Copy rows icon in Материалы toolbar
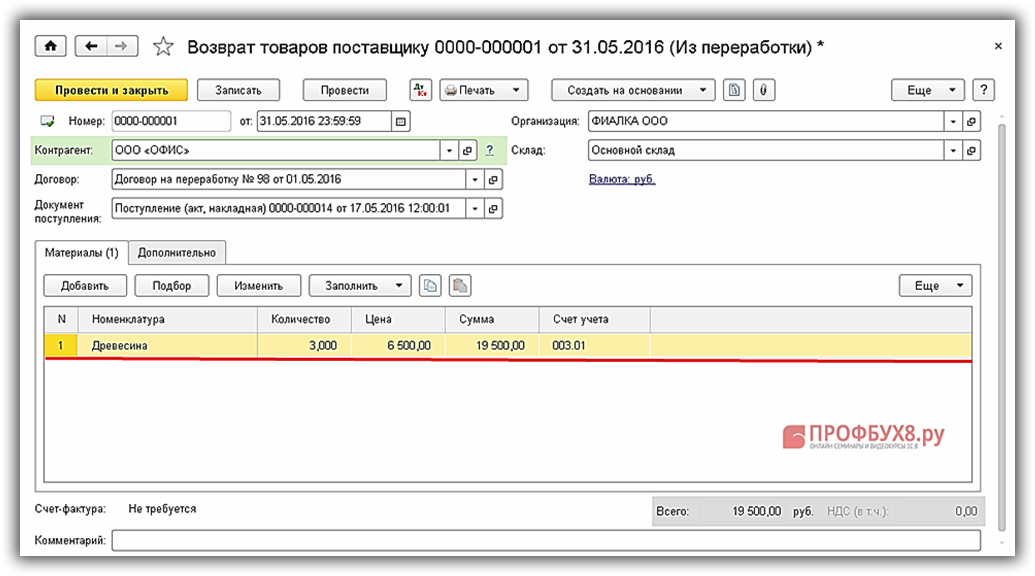The width and height of the screenshot is (1035, 576). click(x=430, y=286)
